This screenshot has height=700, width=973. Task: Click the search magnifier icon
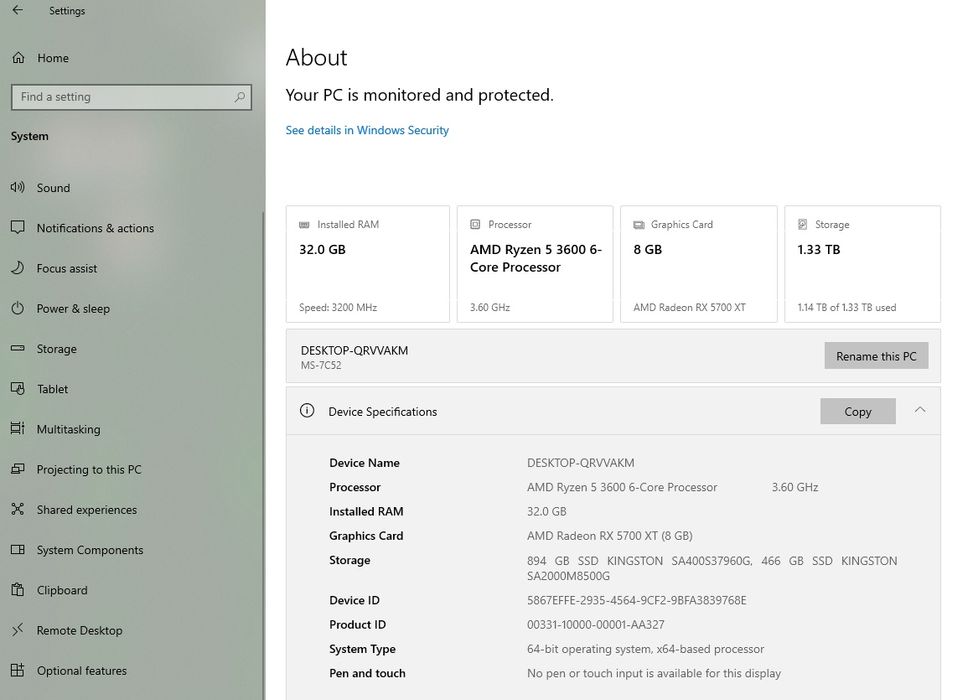(239, 97)
